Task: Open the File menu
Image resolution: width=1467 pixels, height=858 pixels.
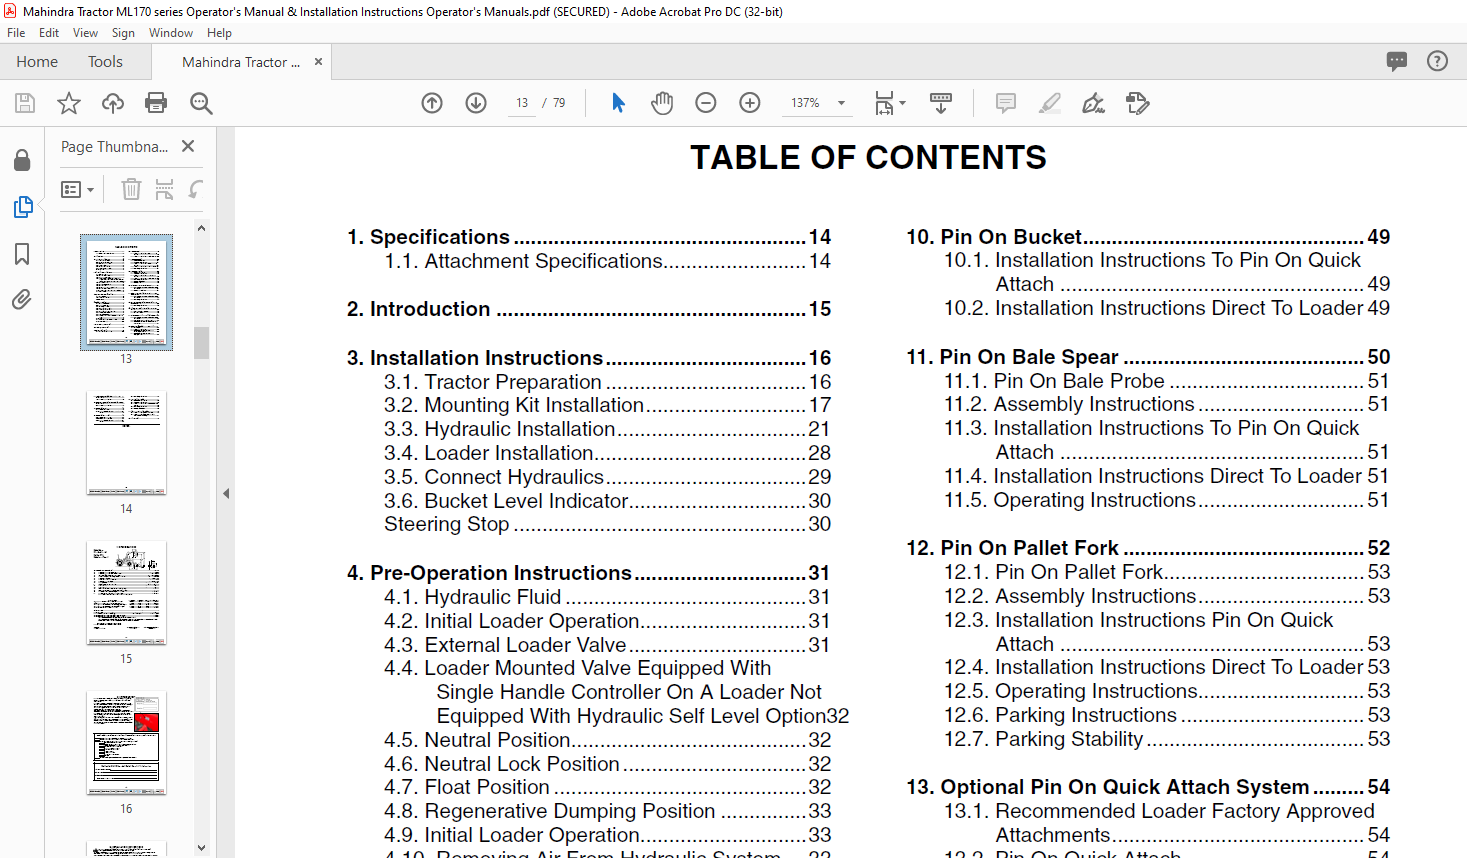Action: (x=16, y=33)
